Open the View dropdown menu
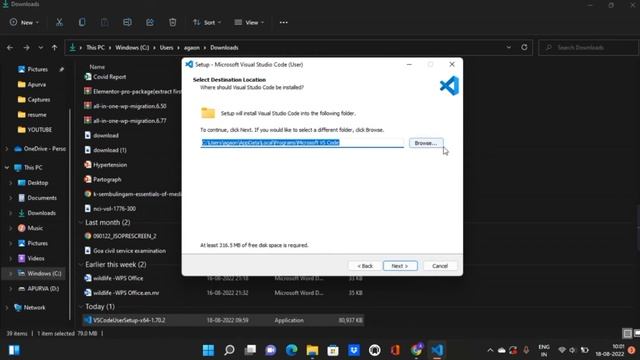 point(249,22)
